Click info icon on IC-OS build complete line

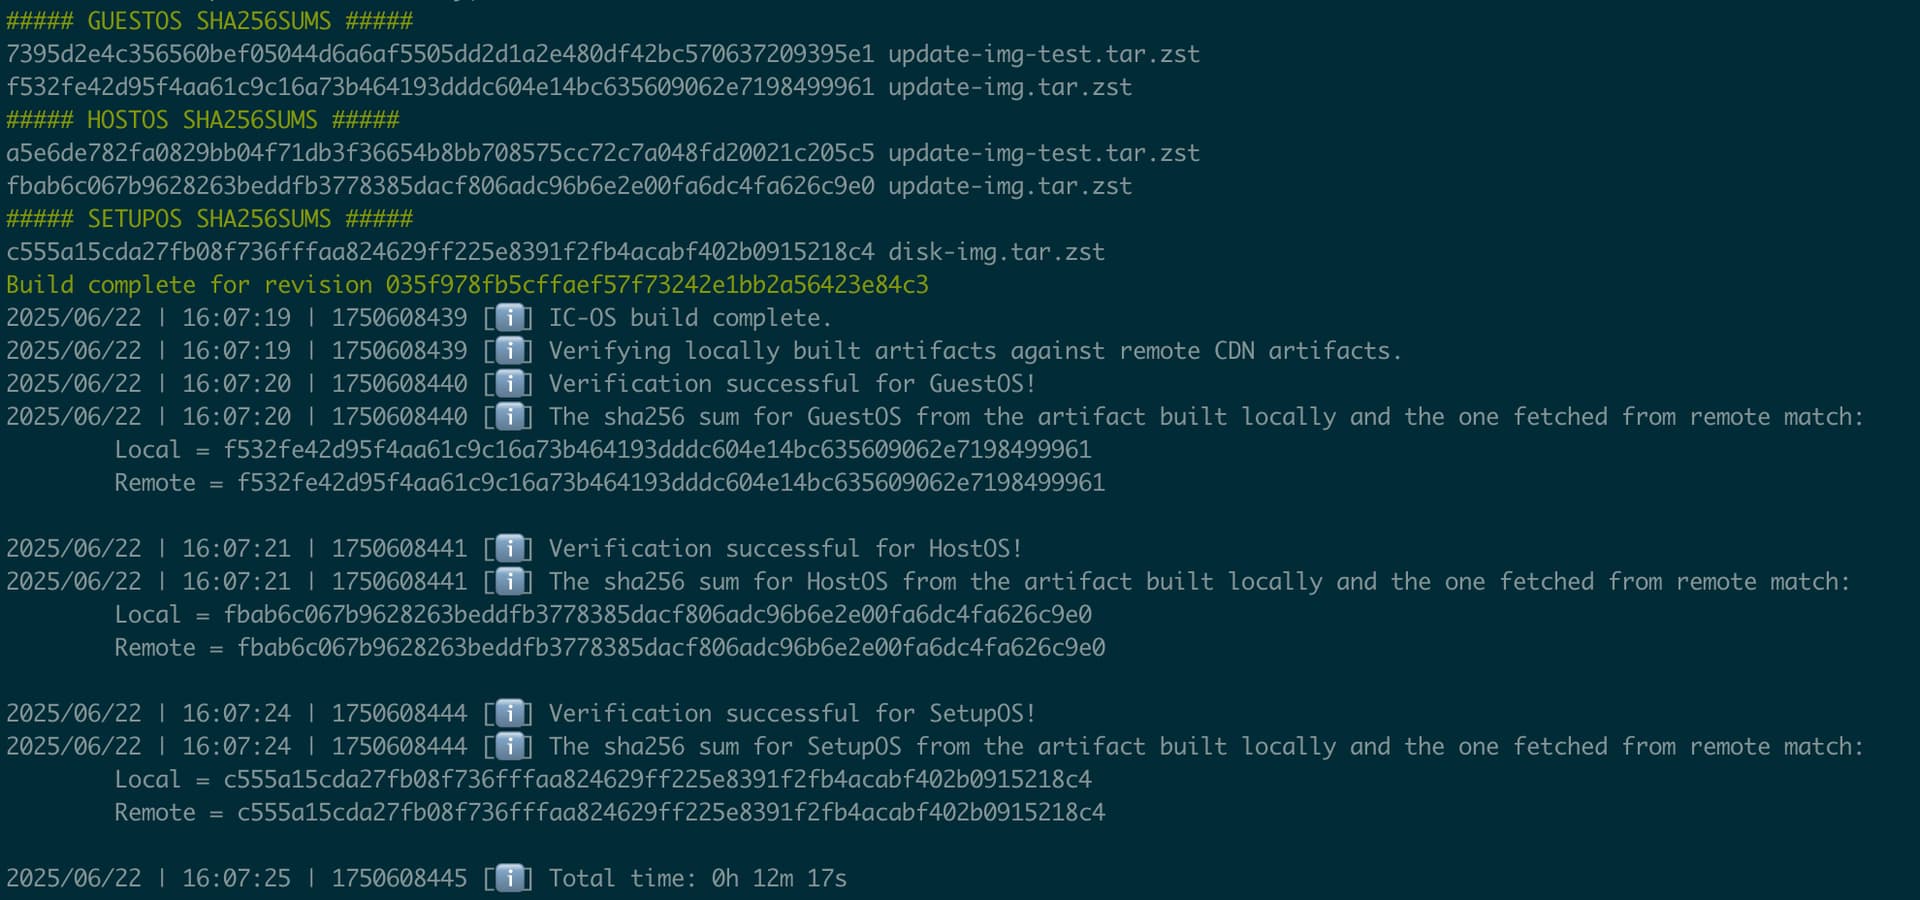pyautogui.click(x=513, y=318)
